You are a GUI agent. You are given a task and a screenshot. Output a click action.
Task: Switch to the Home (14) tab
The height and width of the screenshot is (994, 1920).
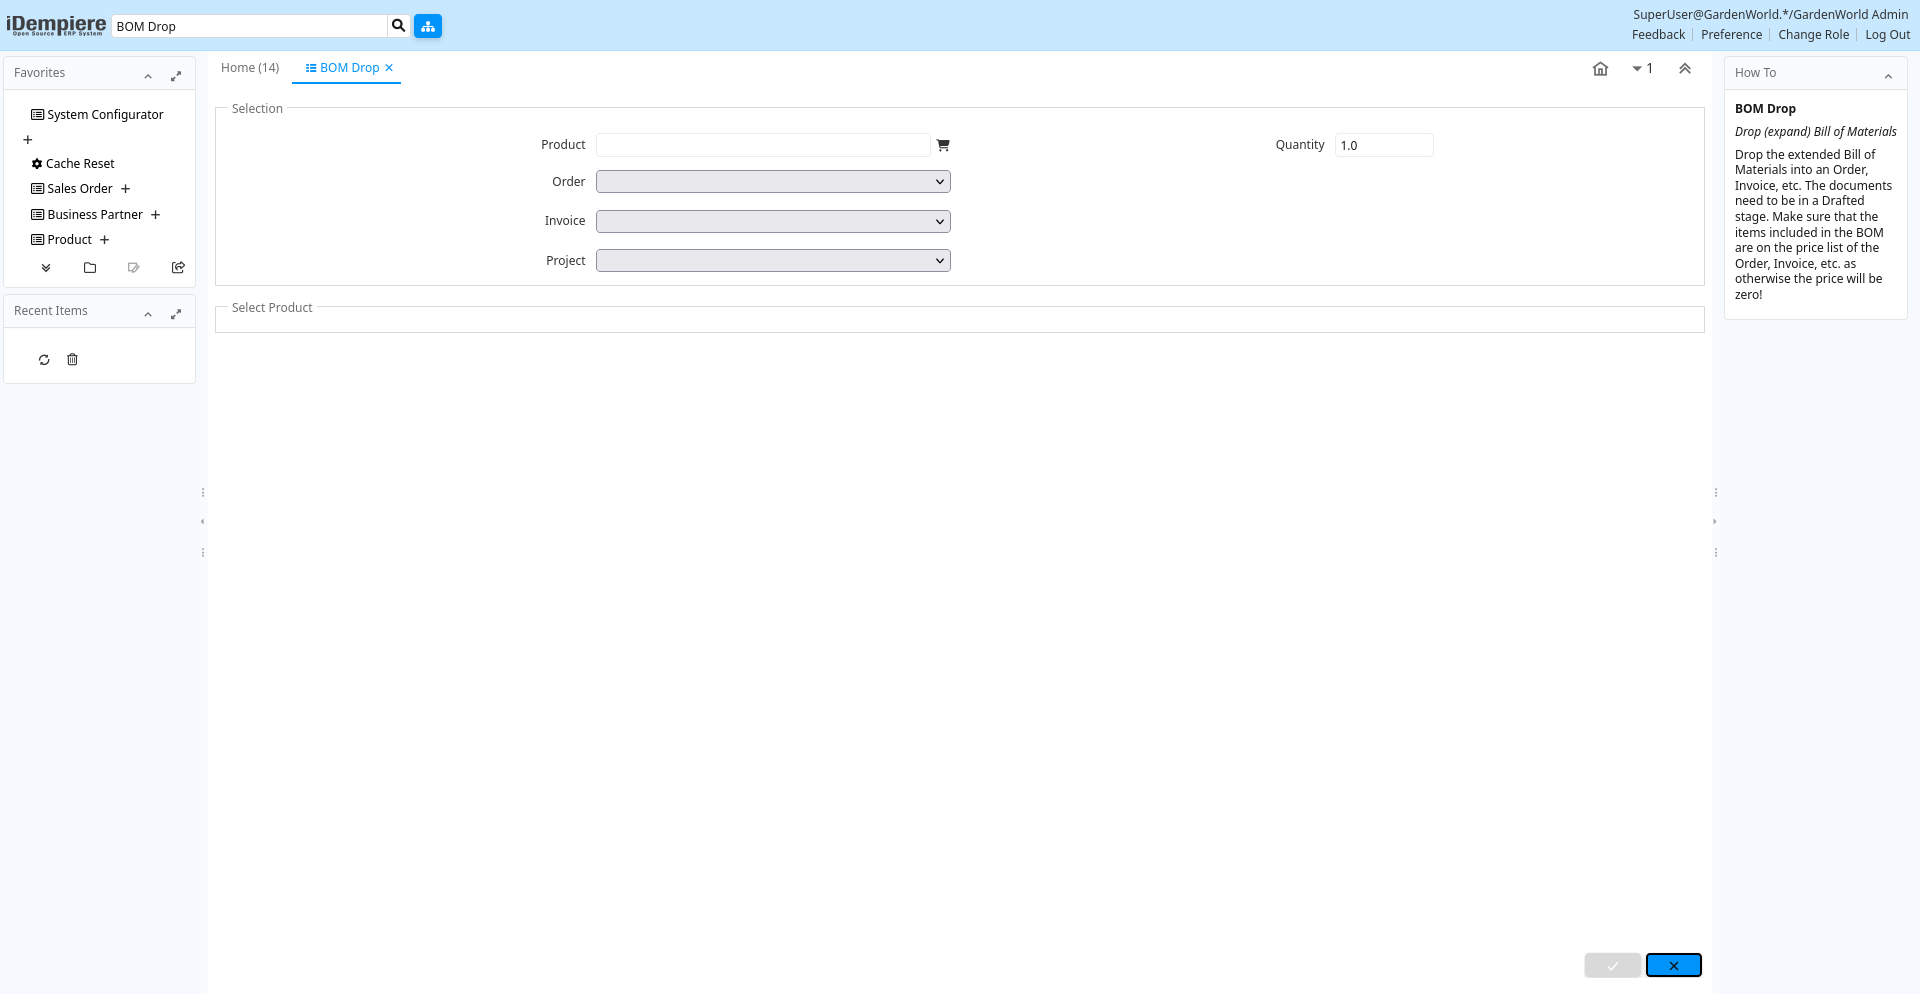[x=250, y=68]
